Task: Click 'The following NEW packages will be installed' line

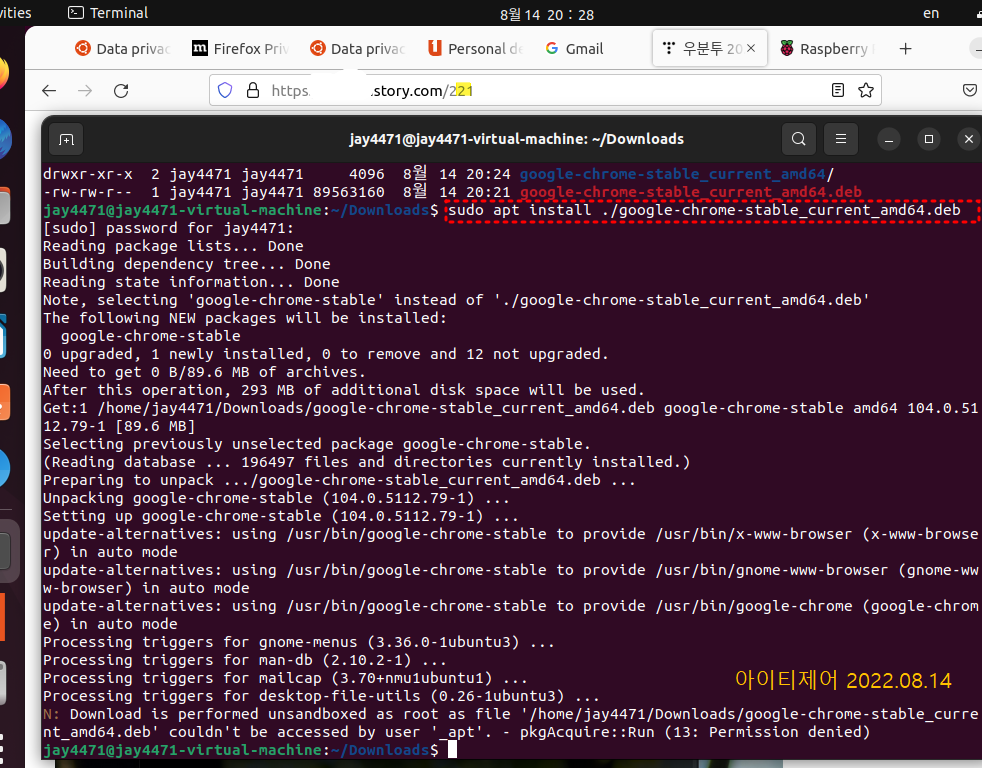Action: point(245,318)
